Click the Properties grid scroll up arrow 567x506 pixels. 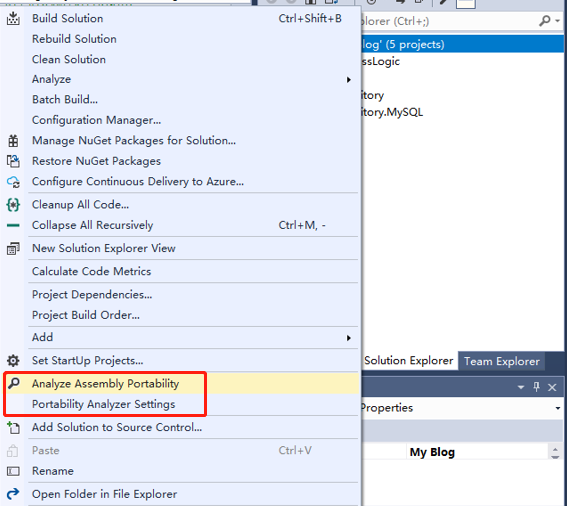(x=555, y=450)
